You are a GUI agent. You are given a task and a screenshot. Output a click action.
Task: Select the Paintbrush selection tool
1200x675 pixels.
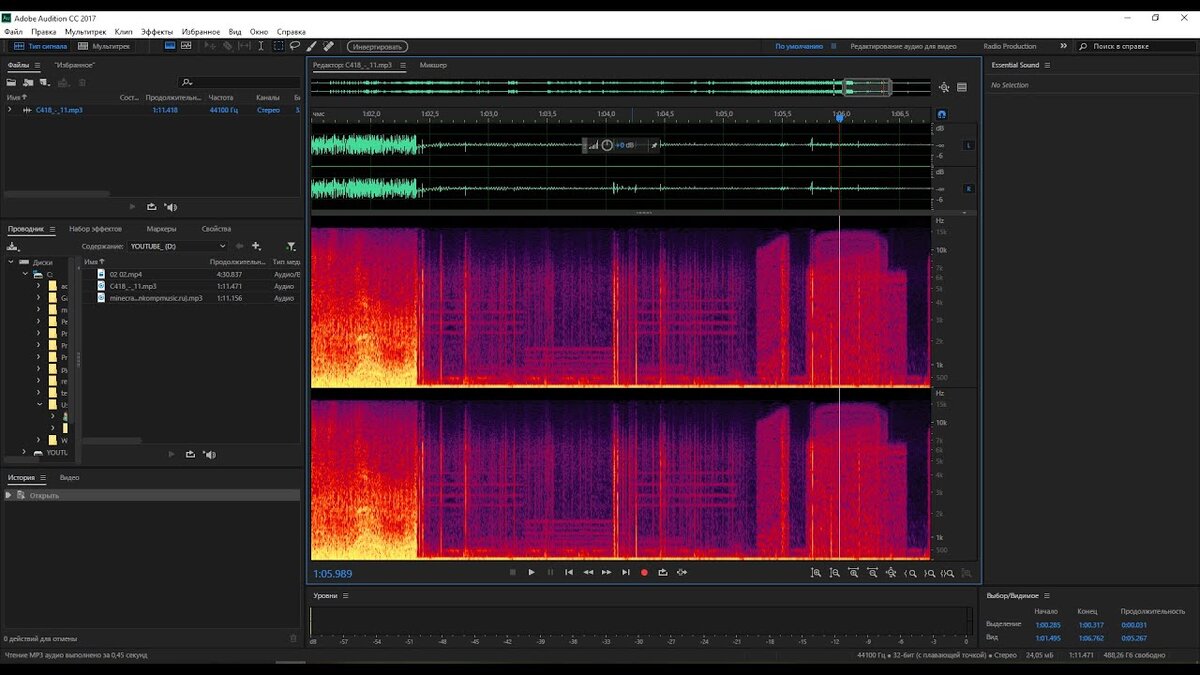[311, 46]
